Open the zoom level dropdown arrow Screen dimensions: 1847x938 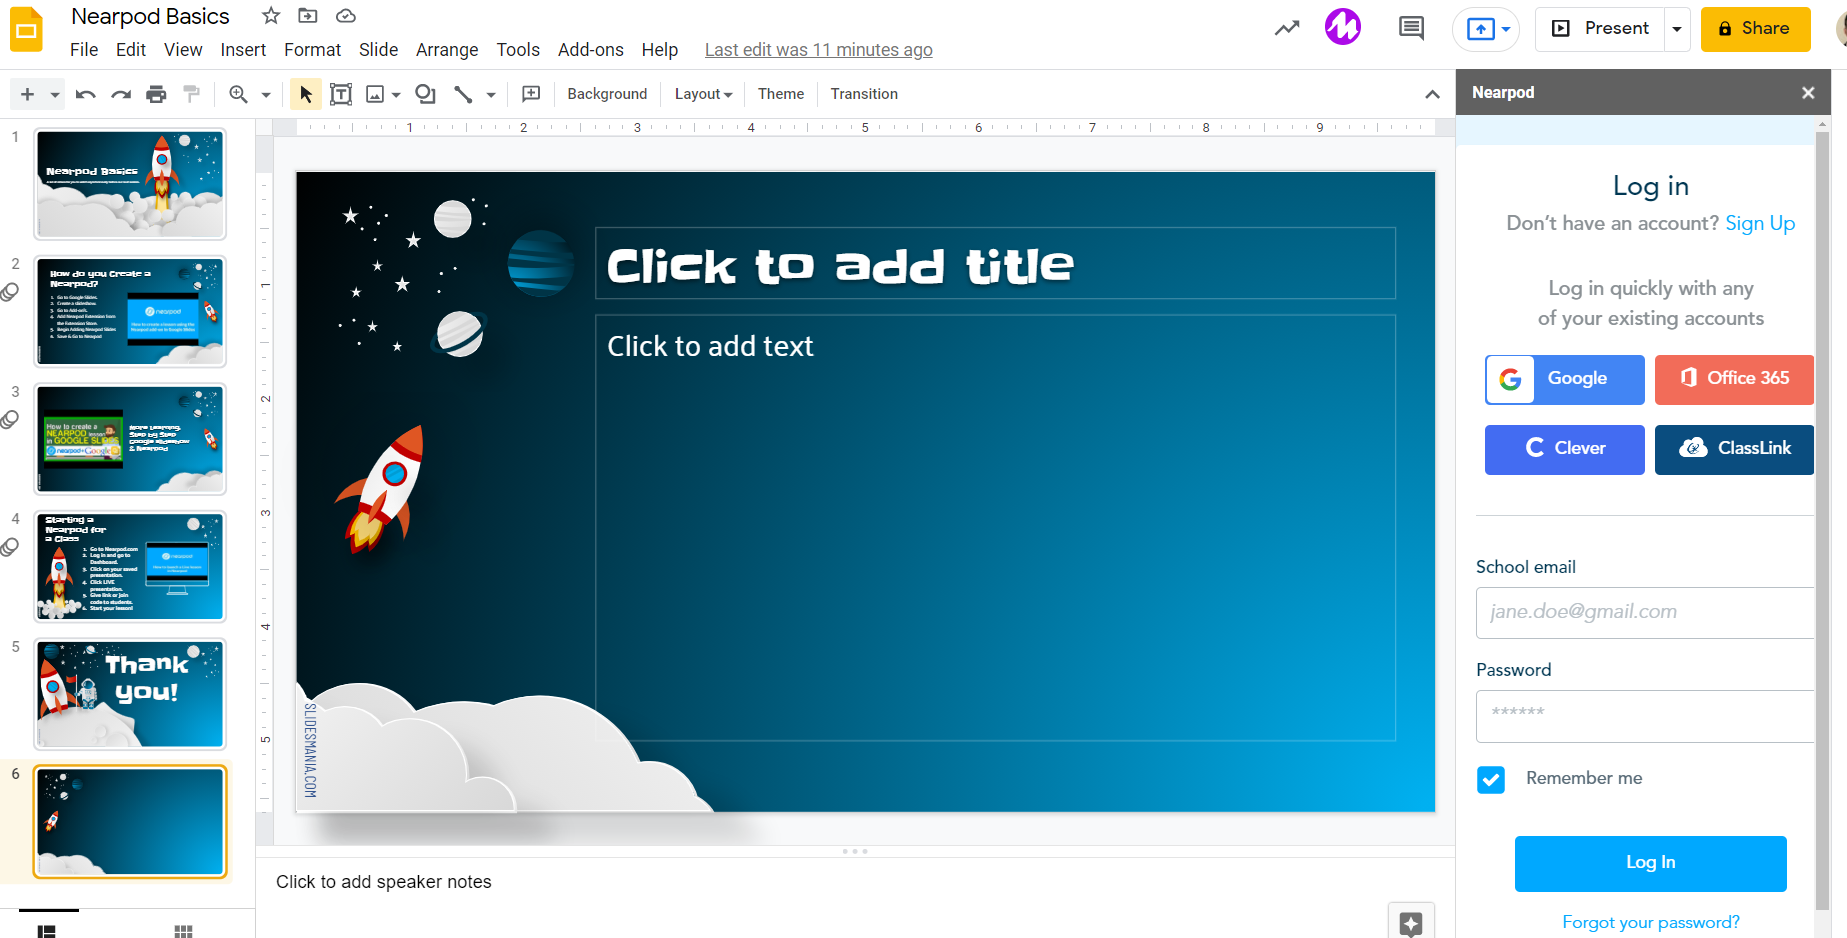(x=266, y=95)
